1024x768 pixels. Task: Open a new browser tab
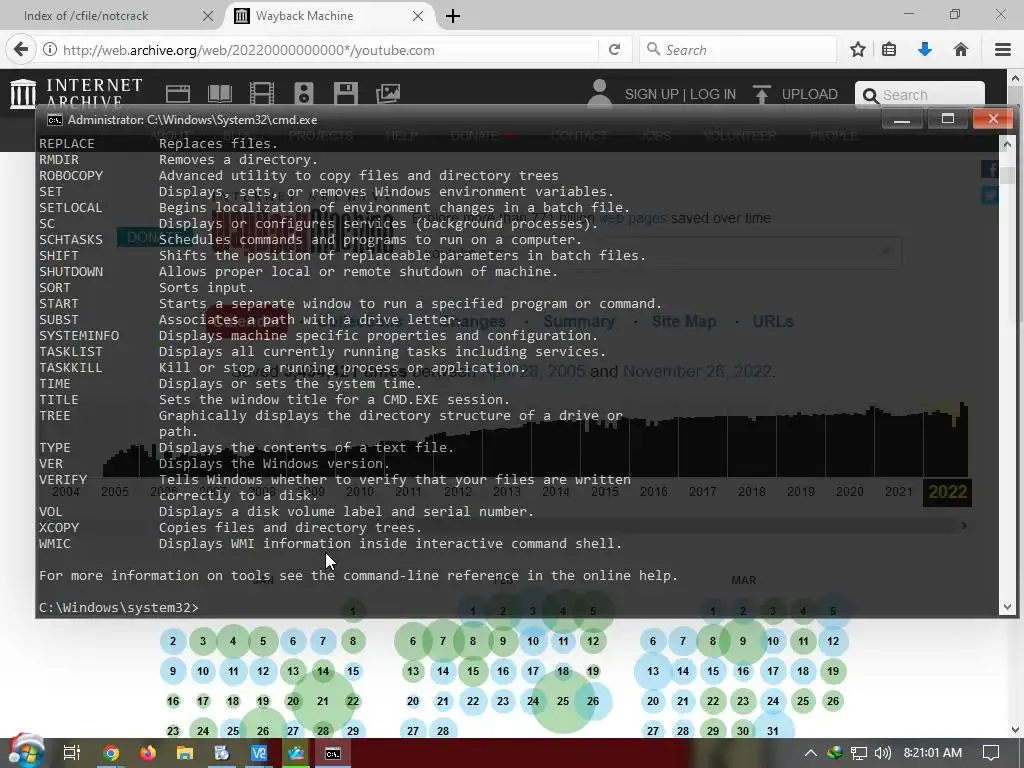coord(453,16)
